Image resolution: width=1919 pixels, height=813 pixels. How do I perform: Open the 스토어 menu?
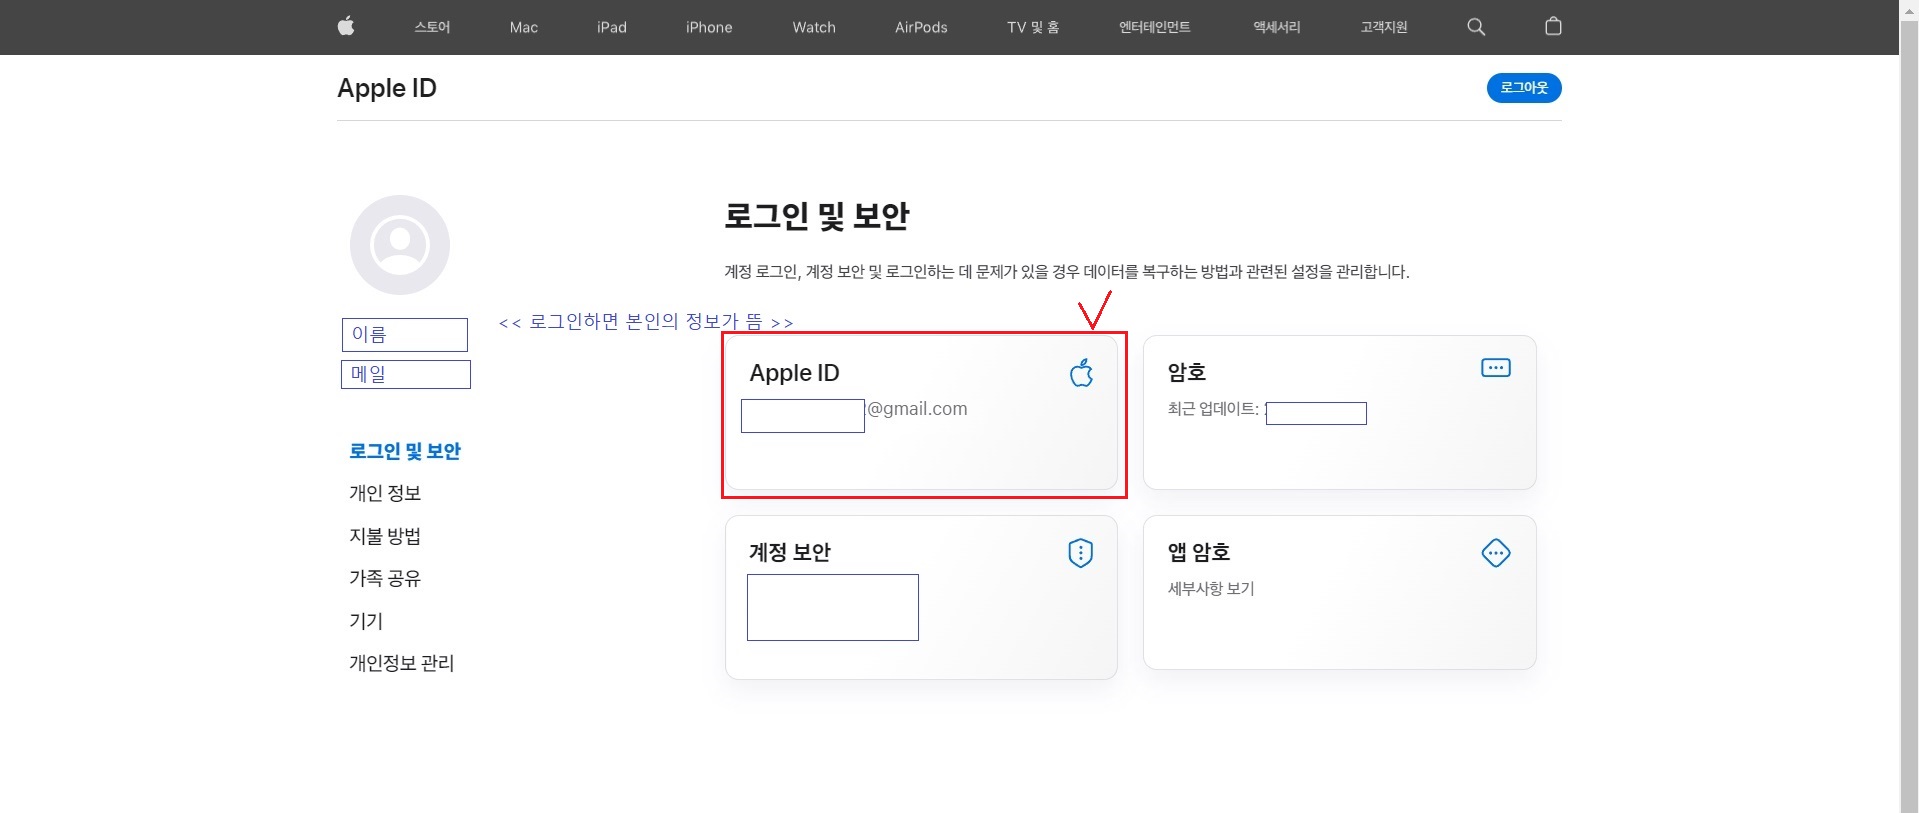pyautogui.click(x=432, y=27)
